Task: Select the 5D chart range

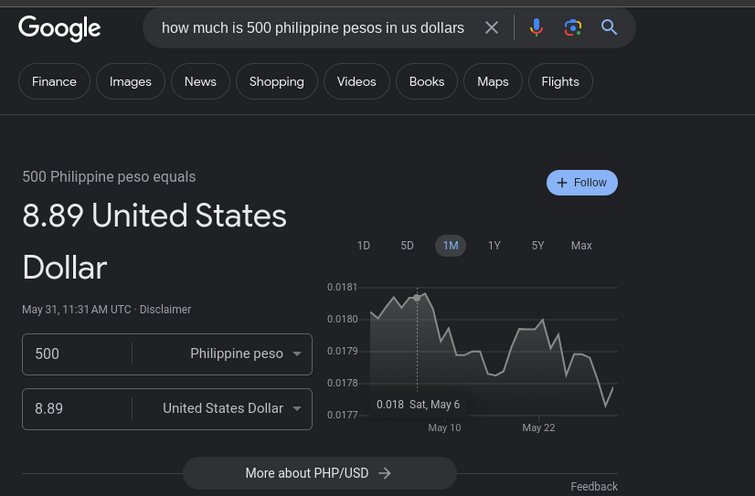Action: pyautogui.click(x=407, y=246)
